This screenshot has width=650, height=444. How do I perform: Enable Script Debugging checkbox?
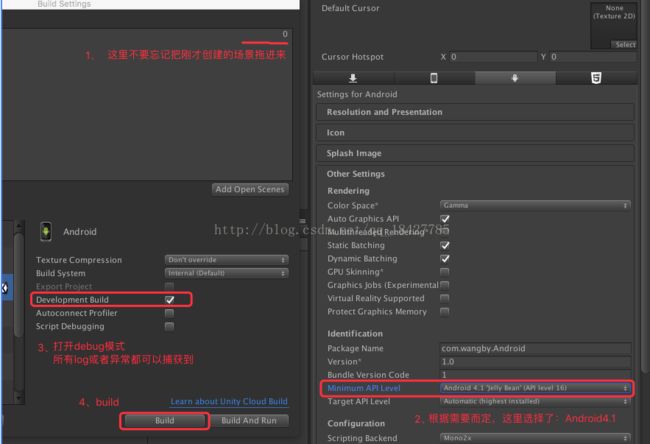point(169,326)
